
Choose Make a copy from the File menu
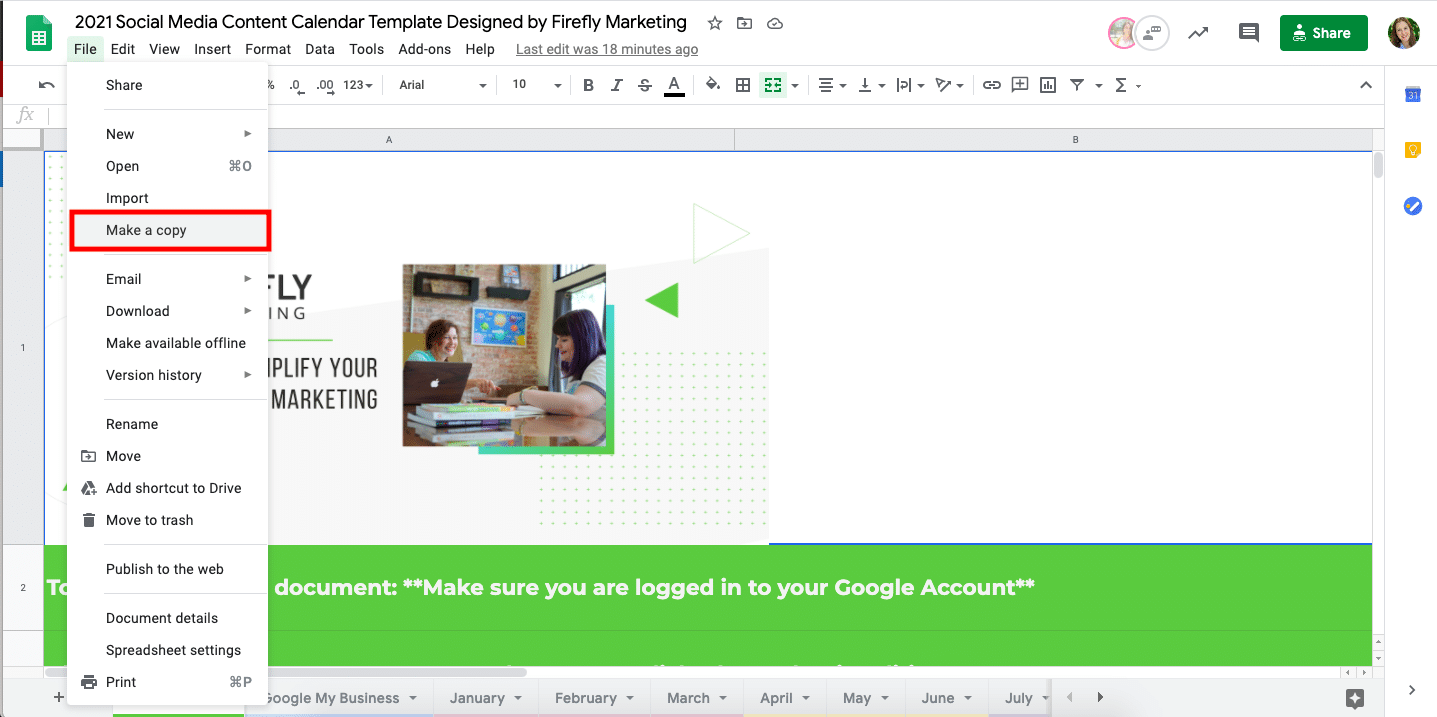pos(168,230)
